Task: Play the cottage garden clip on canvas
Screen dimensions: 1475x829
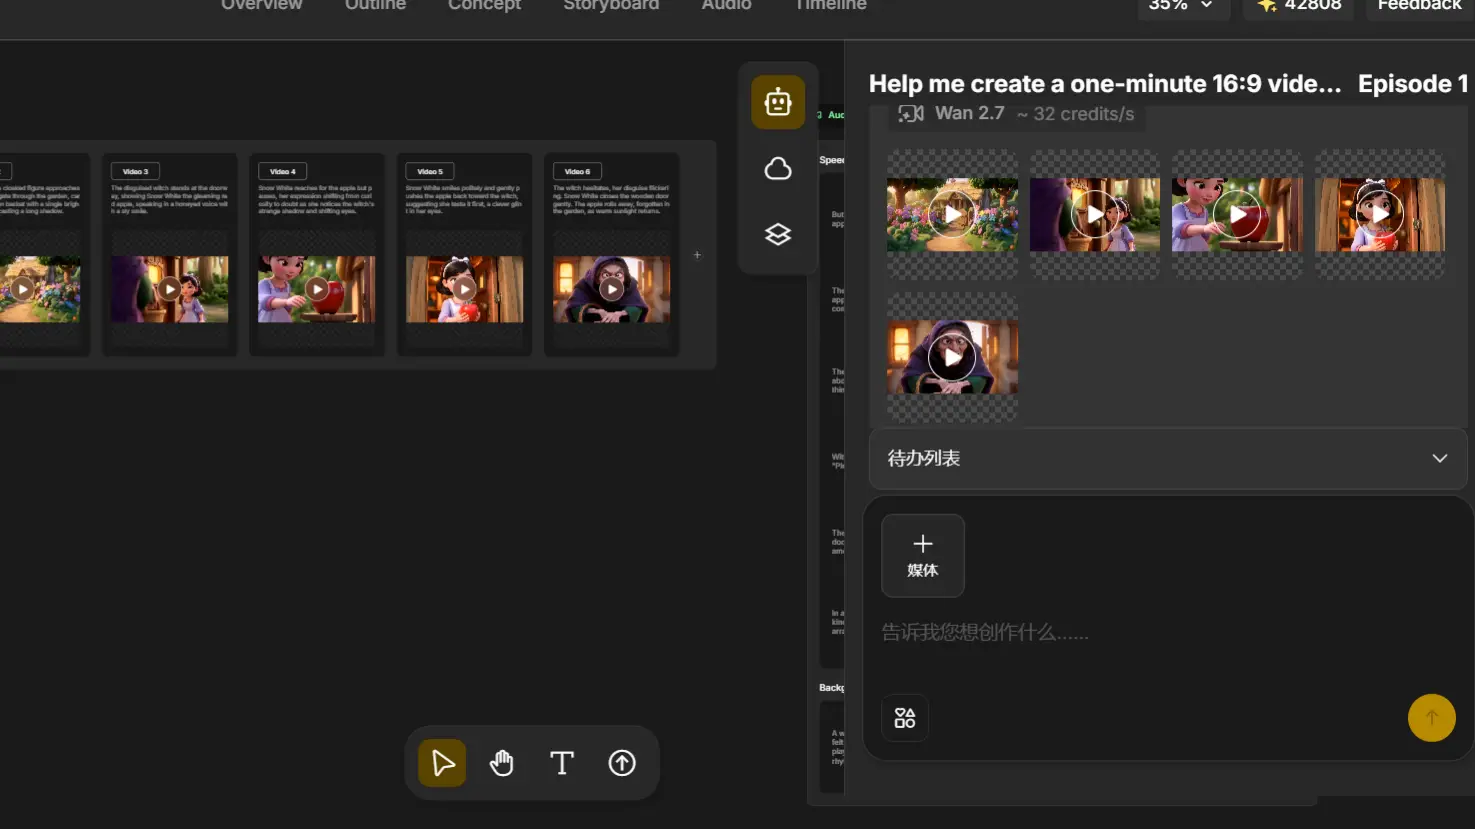Action: (x=22, y=289)
